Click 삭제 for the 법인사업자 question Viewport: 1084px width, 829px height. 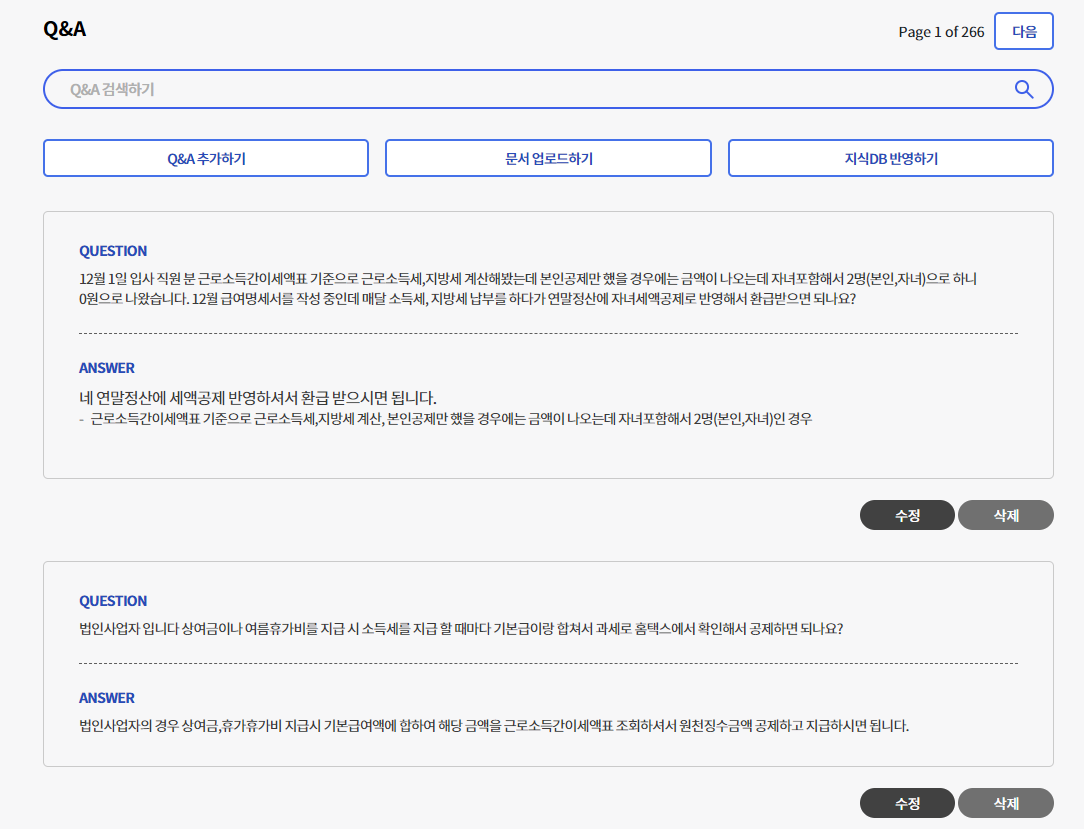[1005, 803]
